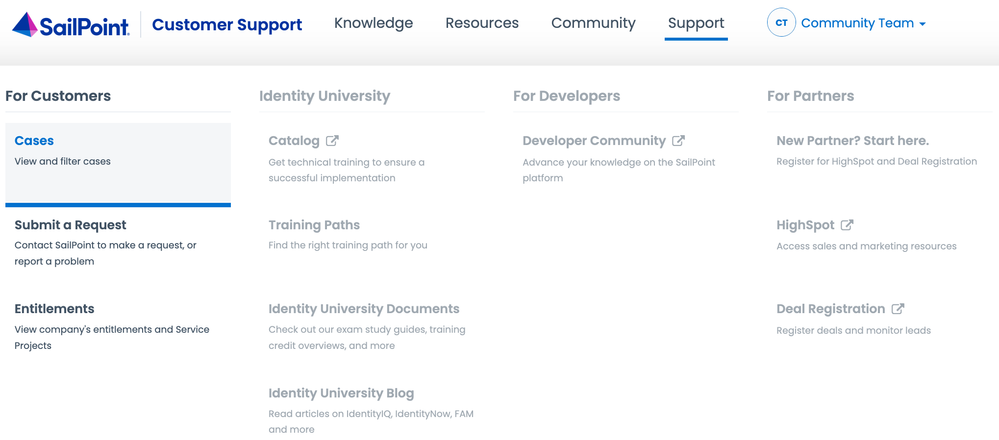Image resolution: width=999 pixels, height=440 pixels.
Task: Visit the Identity University Blog
Action: tap(341, 393)
